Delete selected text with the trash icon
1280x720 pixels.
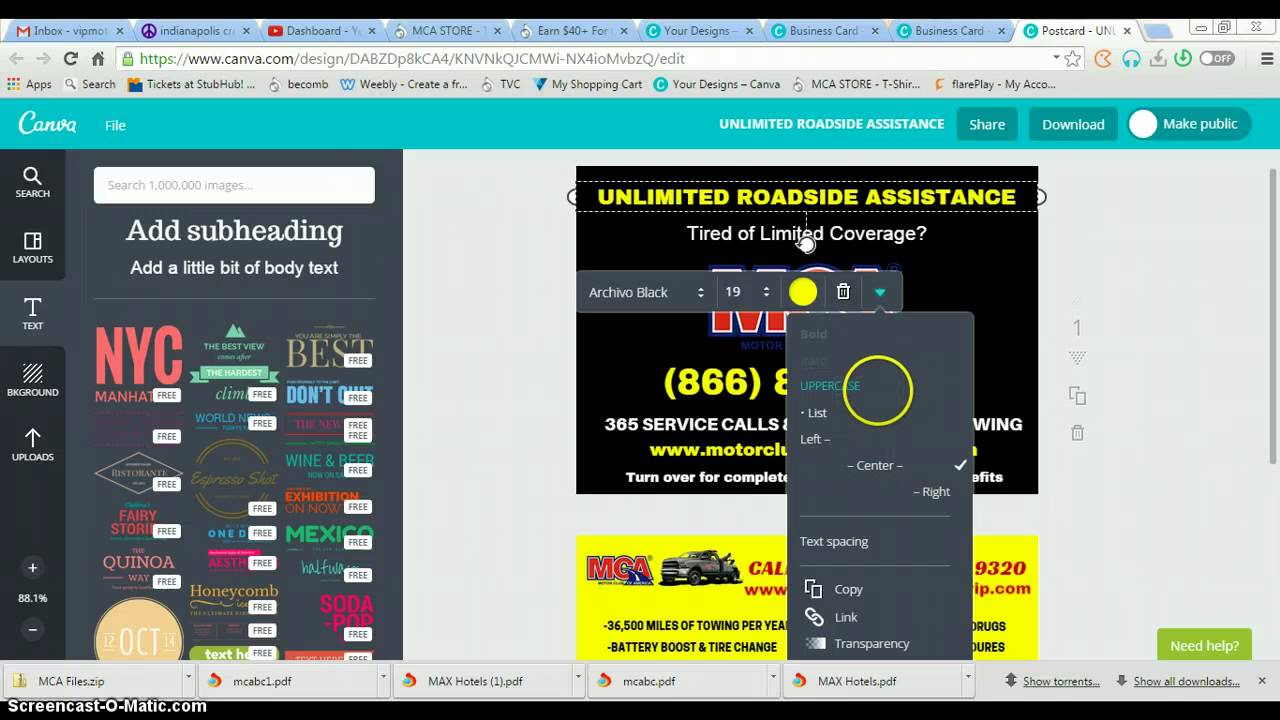(843, 292)
